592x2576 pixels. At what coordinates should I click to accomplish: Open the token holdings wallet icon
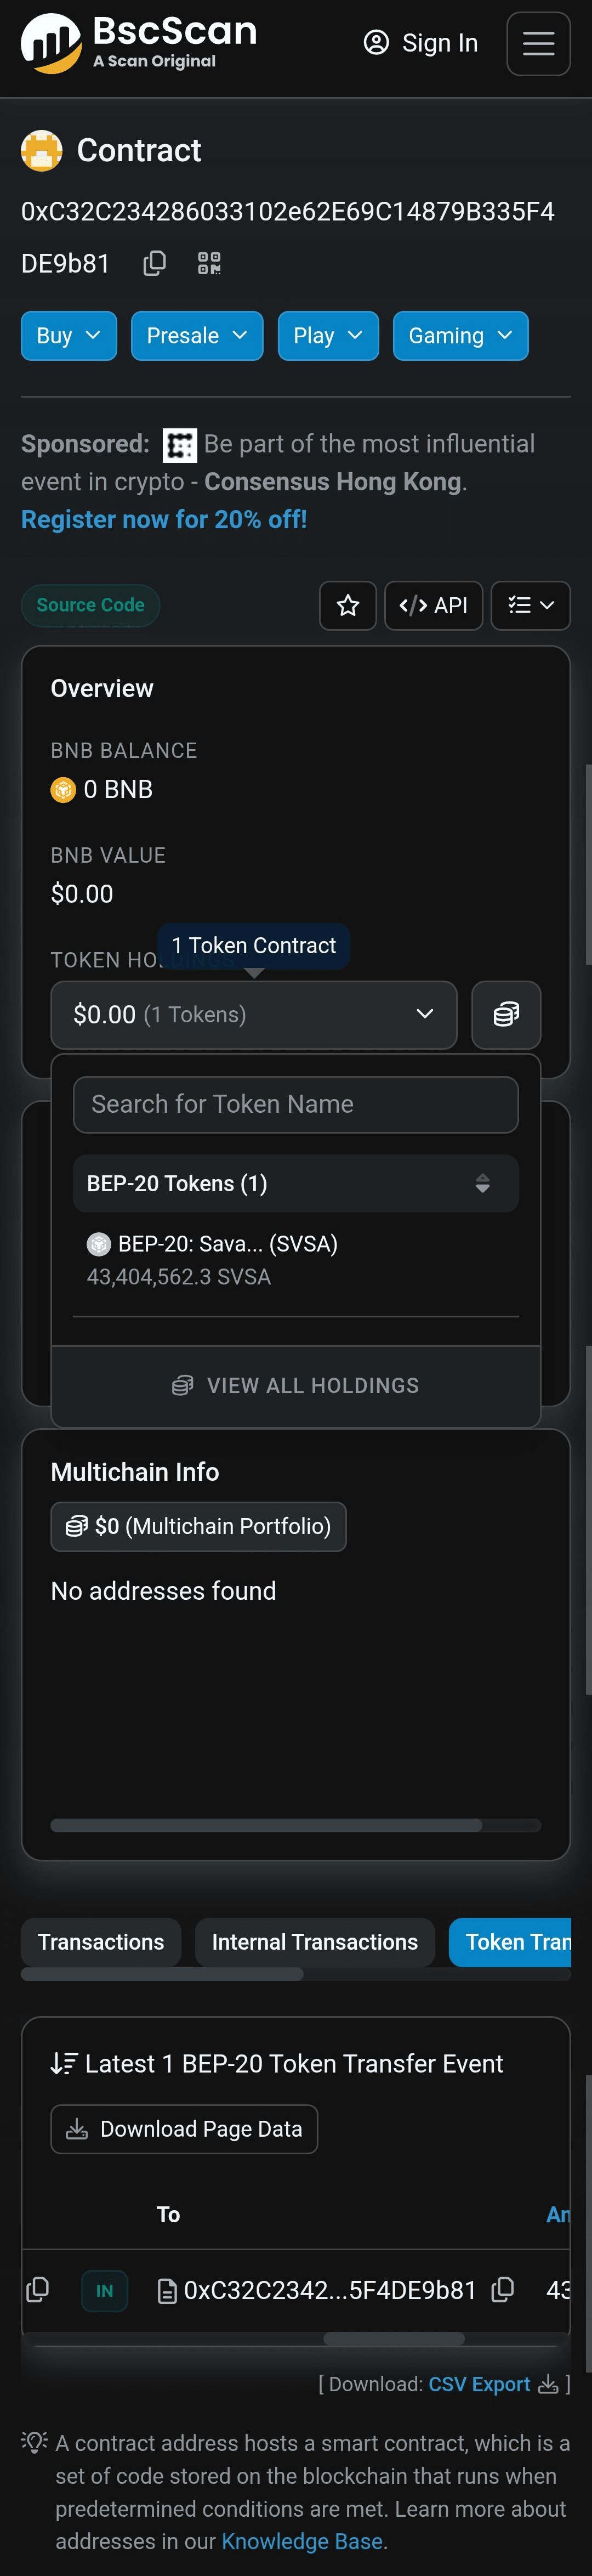[x=506, y=1014]
